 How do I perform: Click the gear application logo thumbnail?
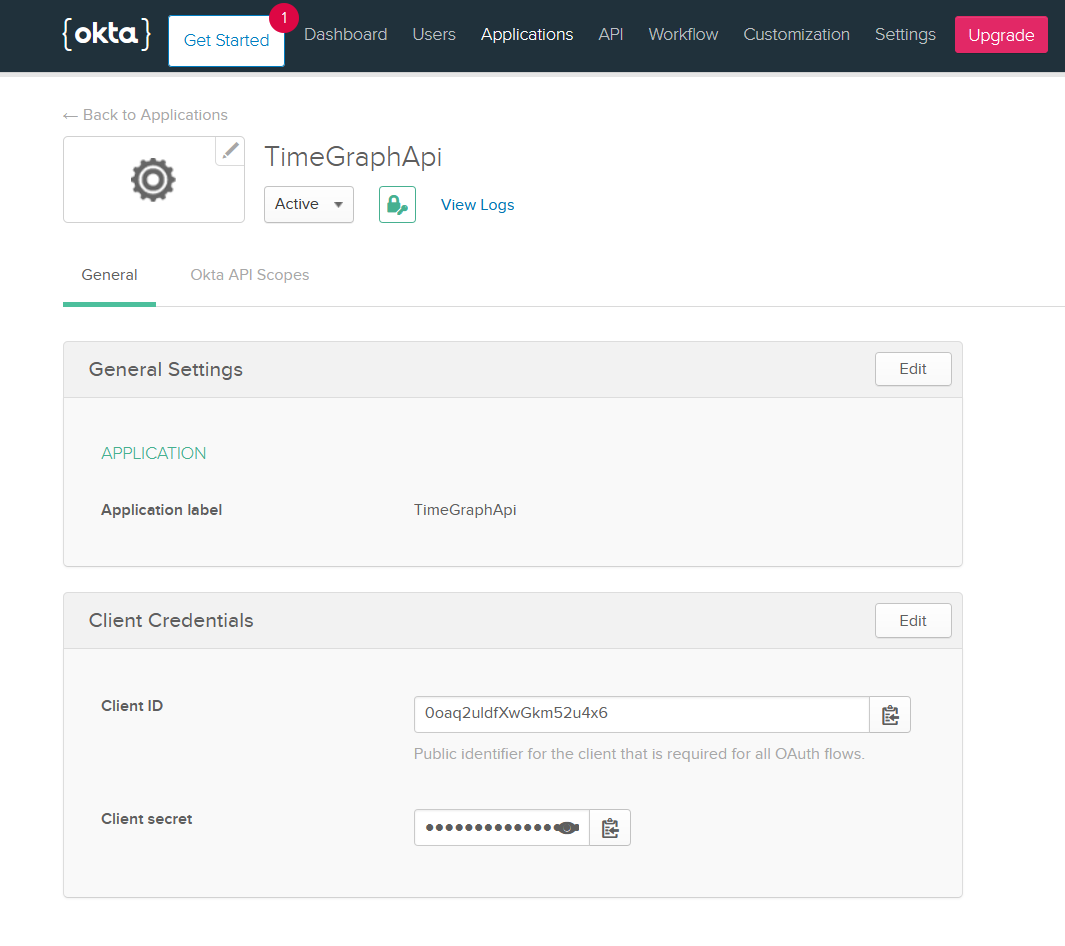[153, 180]
